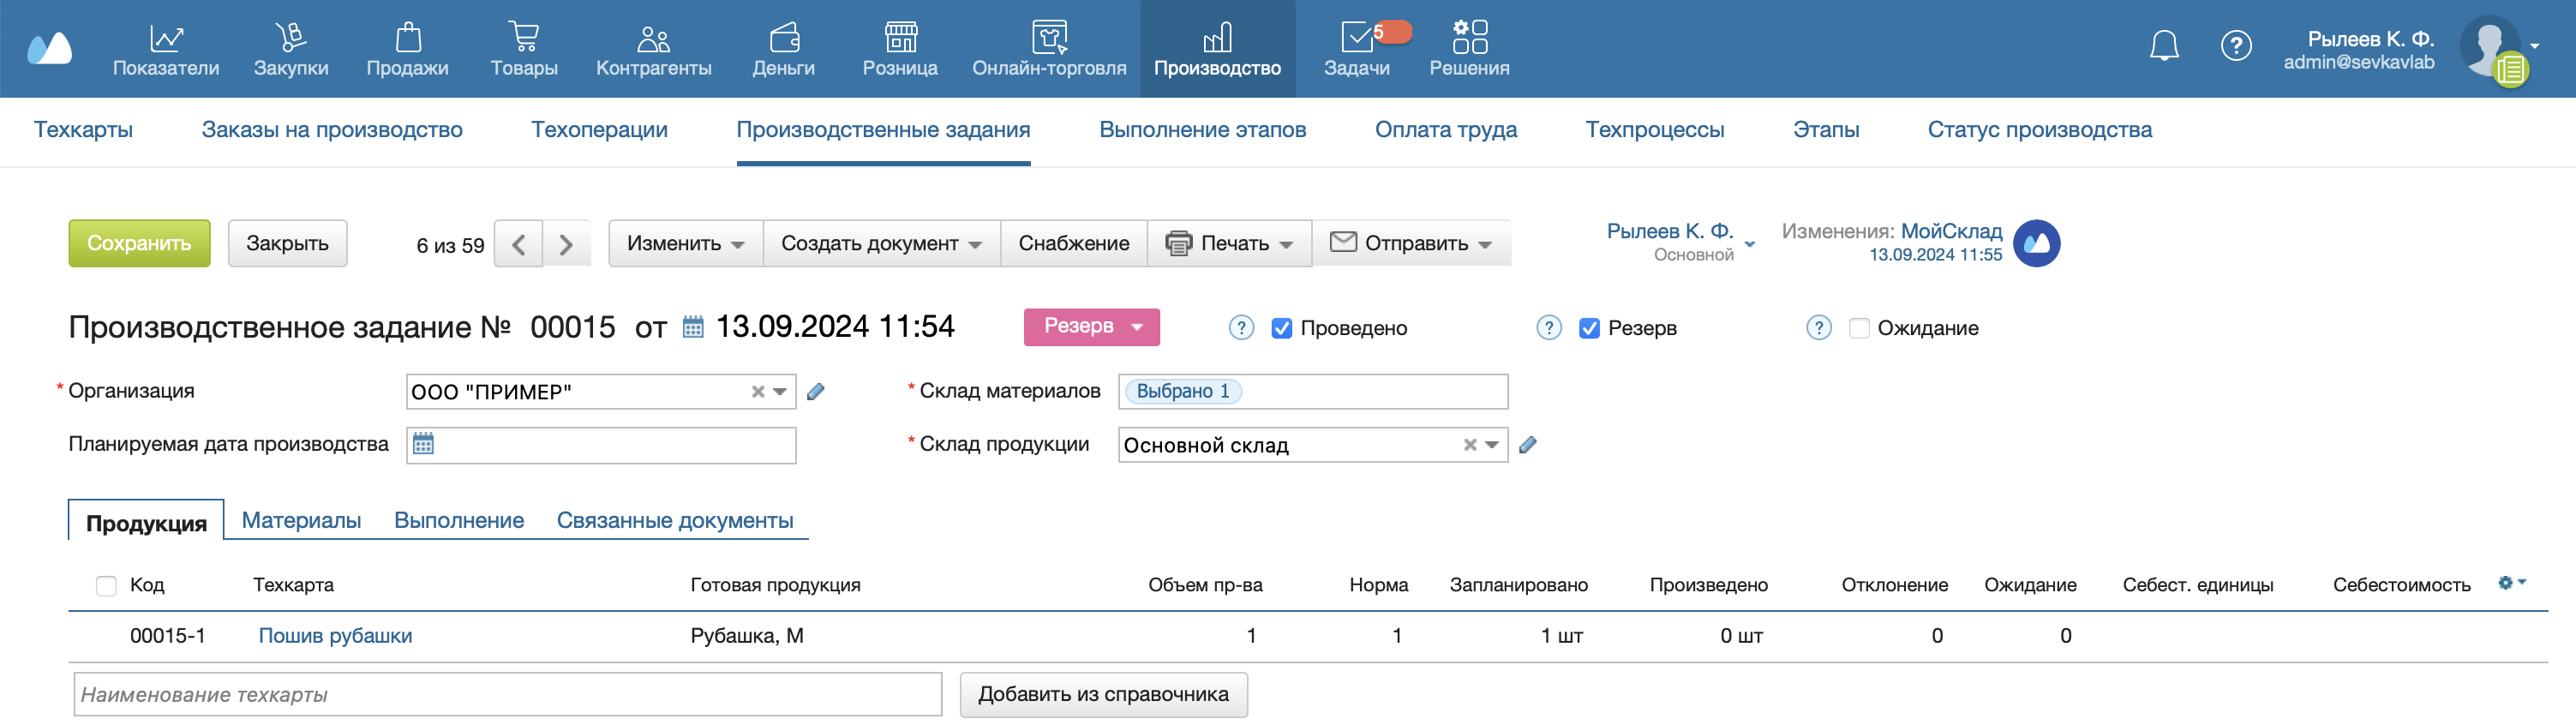Viewport: 2576px width, 725px height.
Task: Edit product warehouse with pencil icon
Action: click(x=1528, y=445)
